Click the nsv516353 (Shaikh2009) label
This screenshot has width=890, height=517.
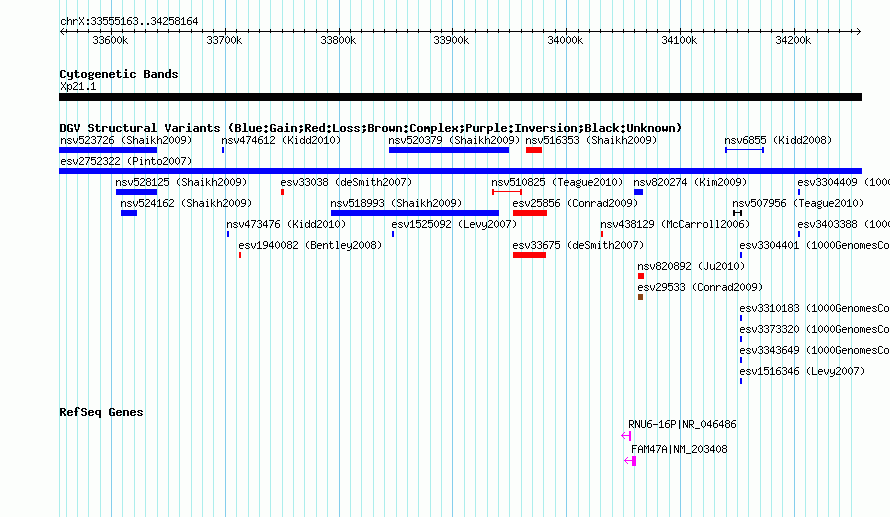click(x=591, y=140)
